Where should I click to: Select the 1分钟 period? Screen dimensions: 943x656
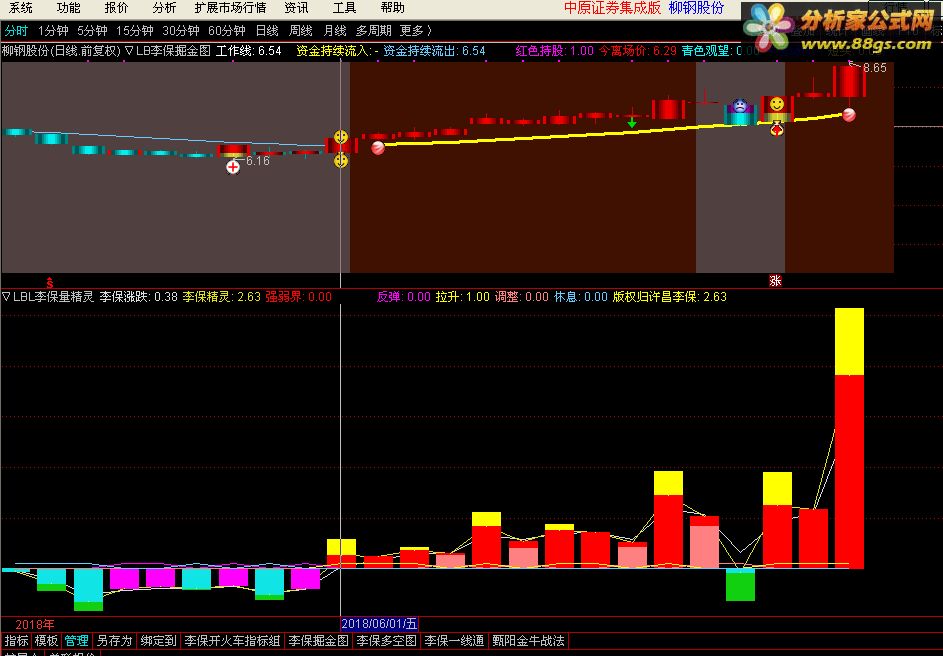tap(53, 31)
